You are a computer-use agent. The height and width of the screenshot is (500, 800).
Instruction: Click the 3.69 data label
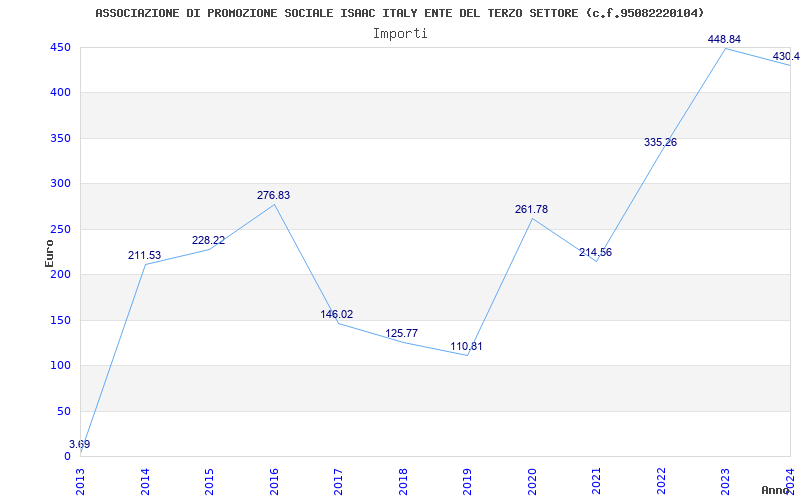[80, 444]
